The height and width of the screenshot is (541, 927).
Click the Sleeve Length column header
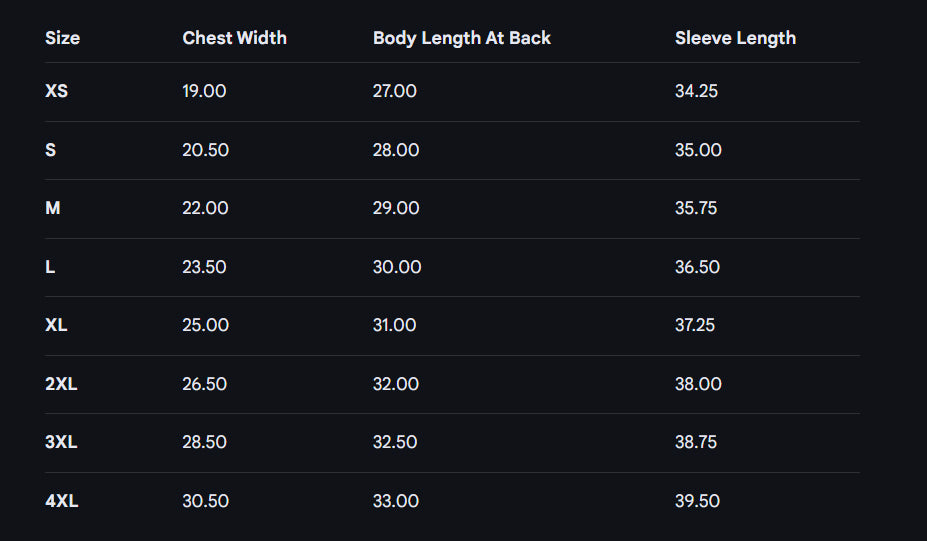click(x=735, y=38)
